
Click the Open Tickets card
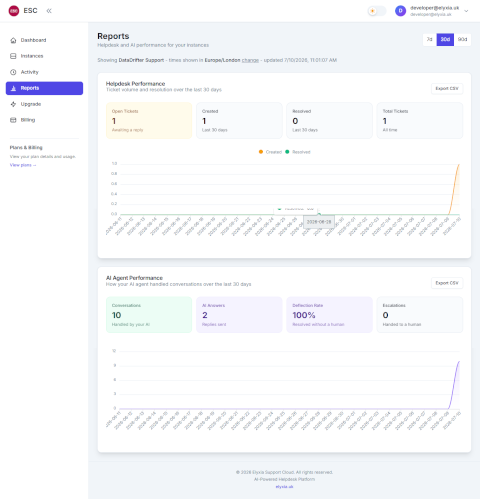pos(149,121)
